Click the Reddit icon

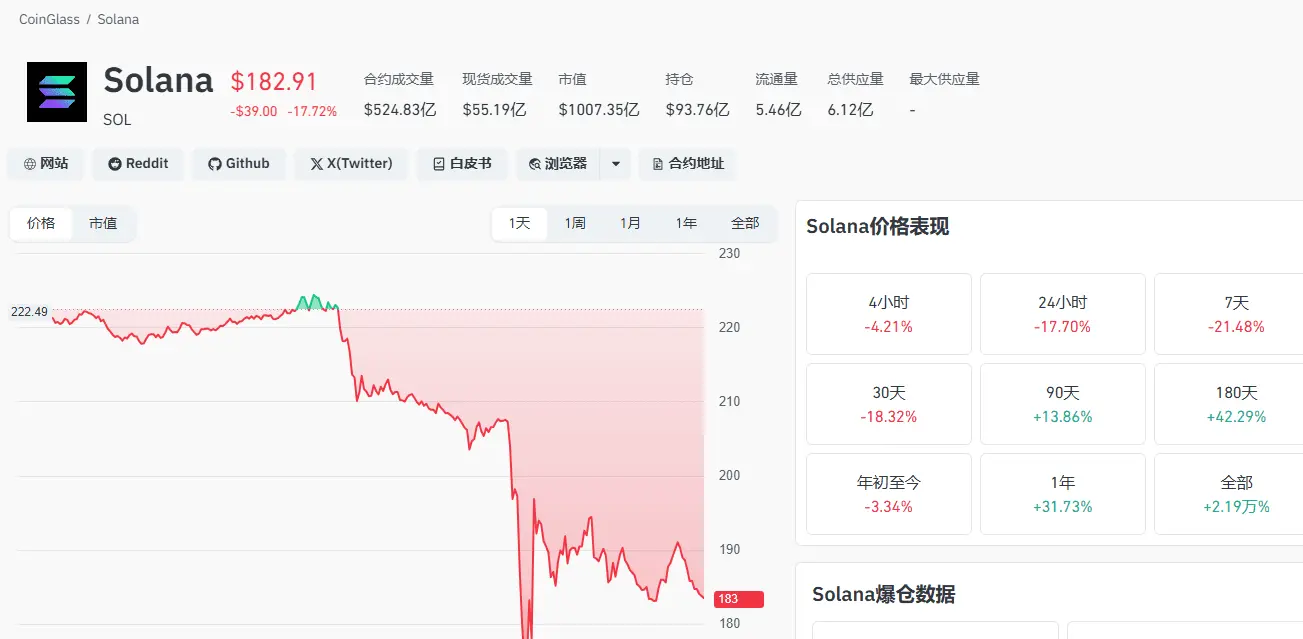[x=115, y=164]
